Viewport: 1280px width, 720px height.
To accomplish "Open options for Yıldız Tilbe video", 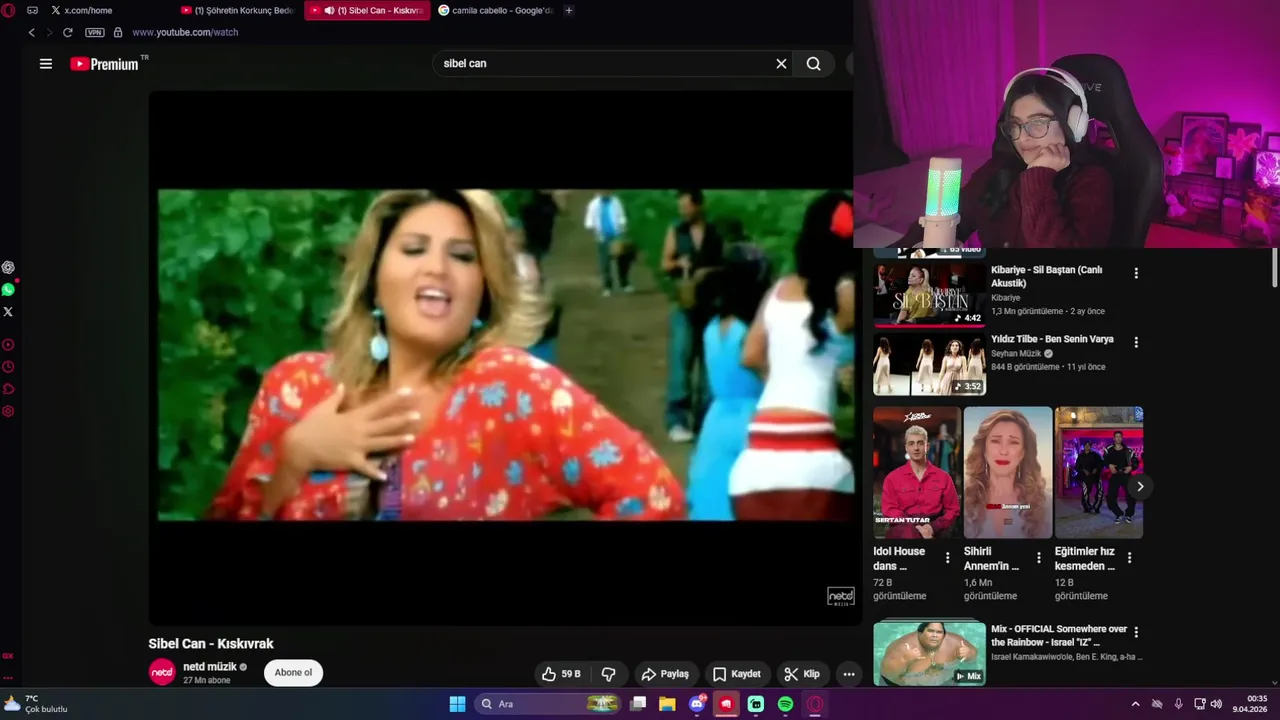I will click(1136, 342).
